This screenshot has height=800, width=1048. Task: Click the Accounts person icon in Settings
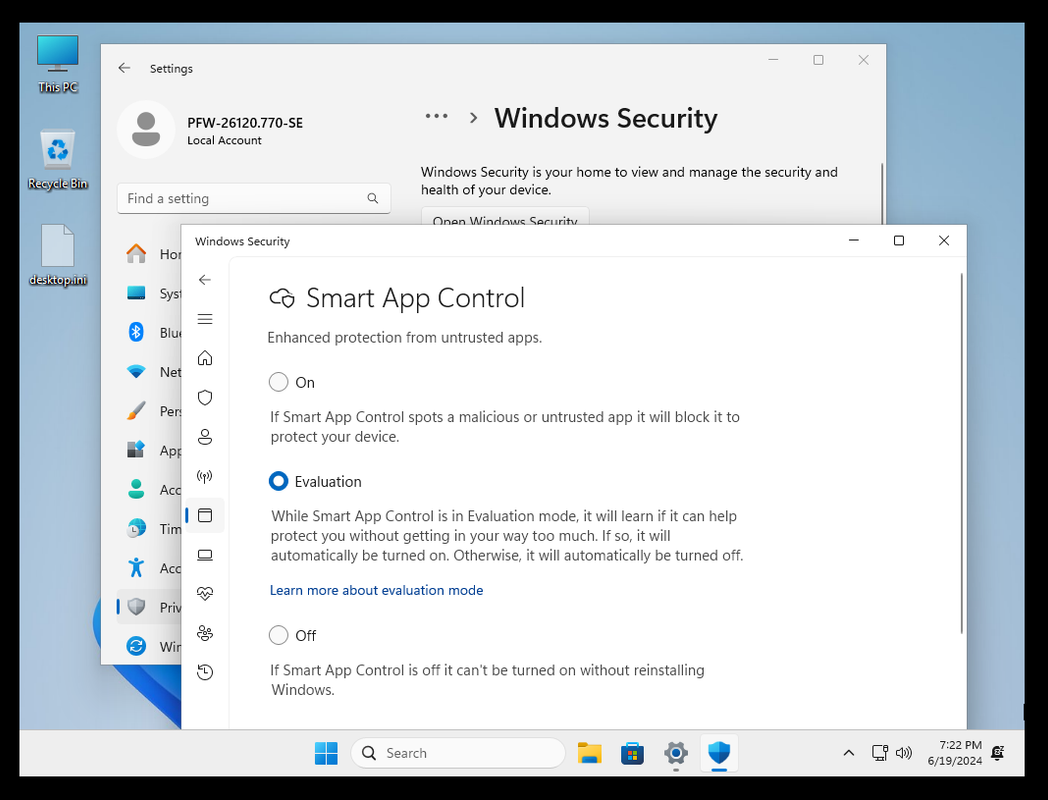[x=136, y=489]
